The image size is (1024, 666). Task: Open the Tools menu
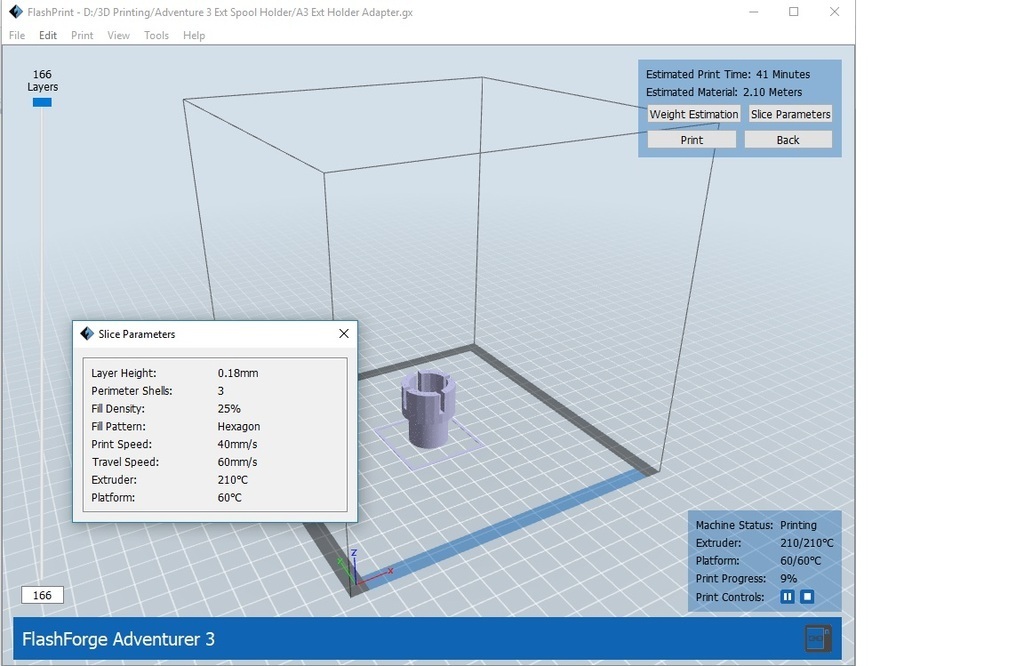156,35
